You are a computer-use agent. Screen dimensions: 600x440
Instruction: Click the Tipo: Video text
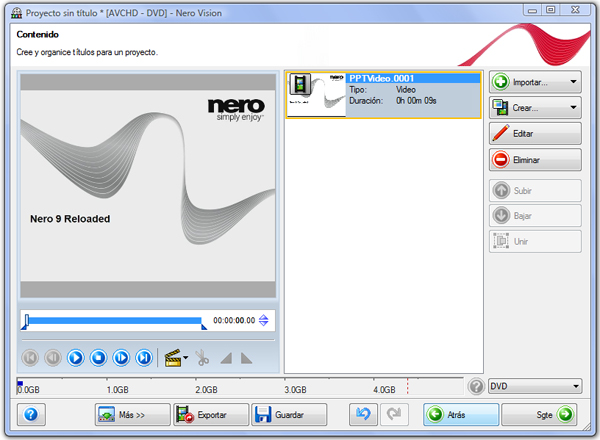coord(382,90)
